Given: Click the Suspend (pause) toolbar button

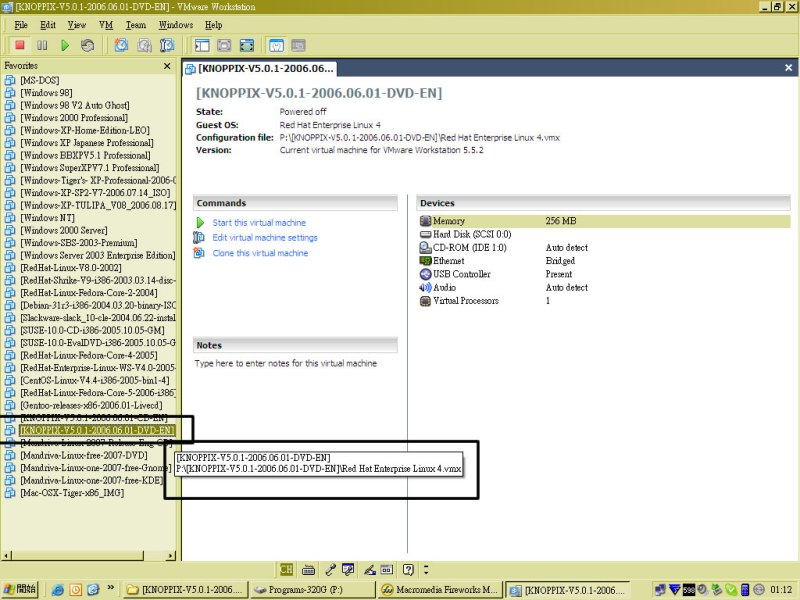Looking at the screenshot, I should tap(42, 45).
